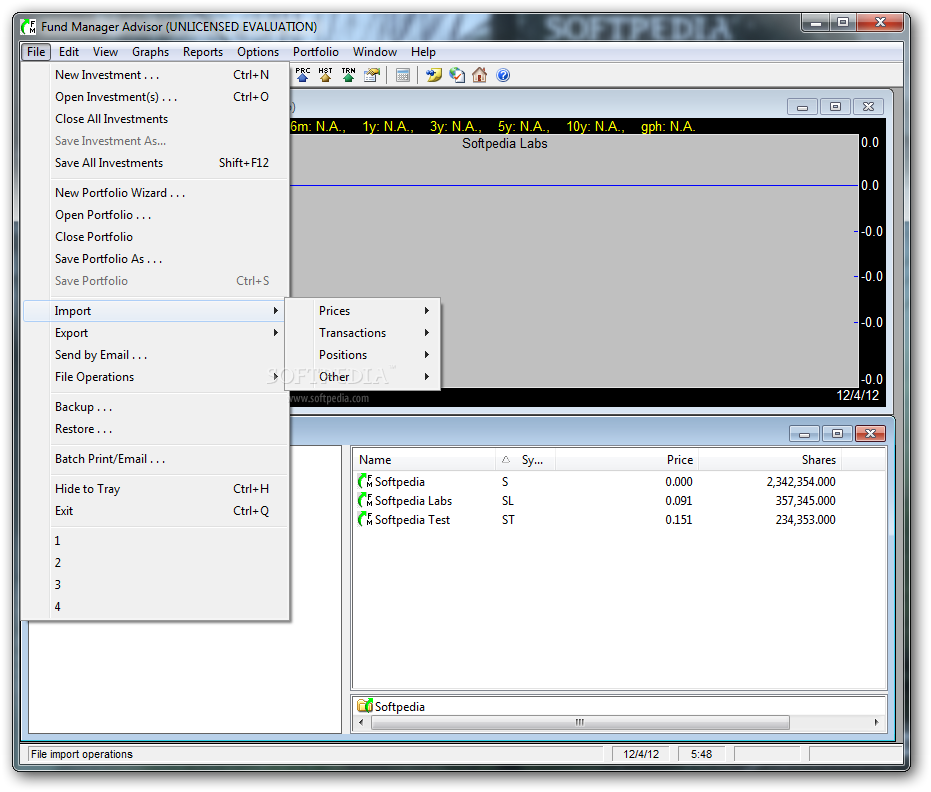Screen dimensions: 931x792
Task: Click the 2,342,354.000 shares value
Action: (801, 481)
